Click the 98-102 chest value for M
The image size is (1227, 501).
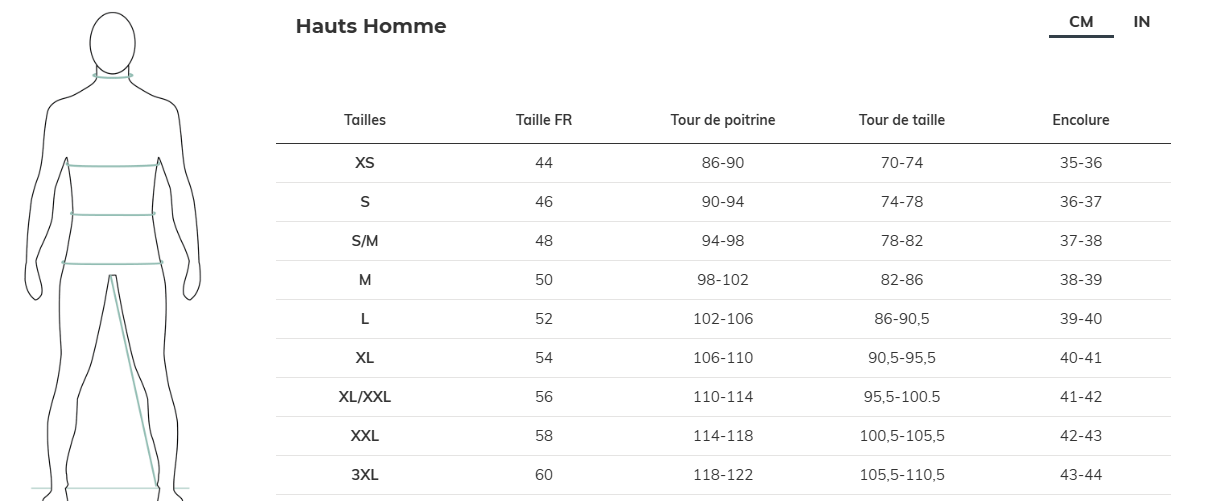[x=723, y=280]
